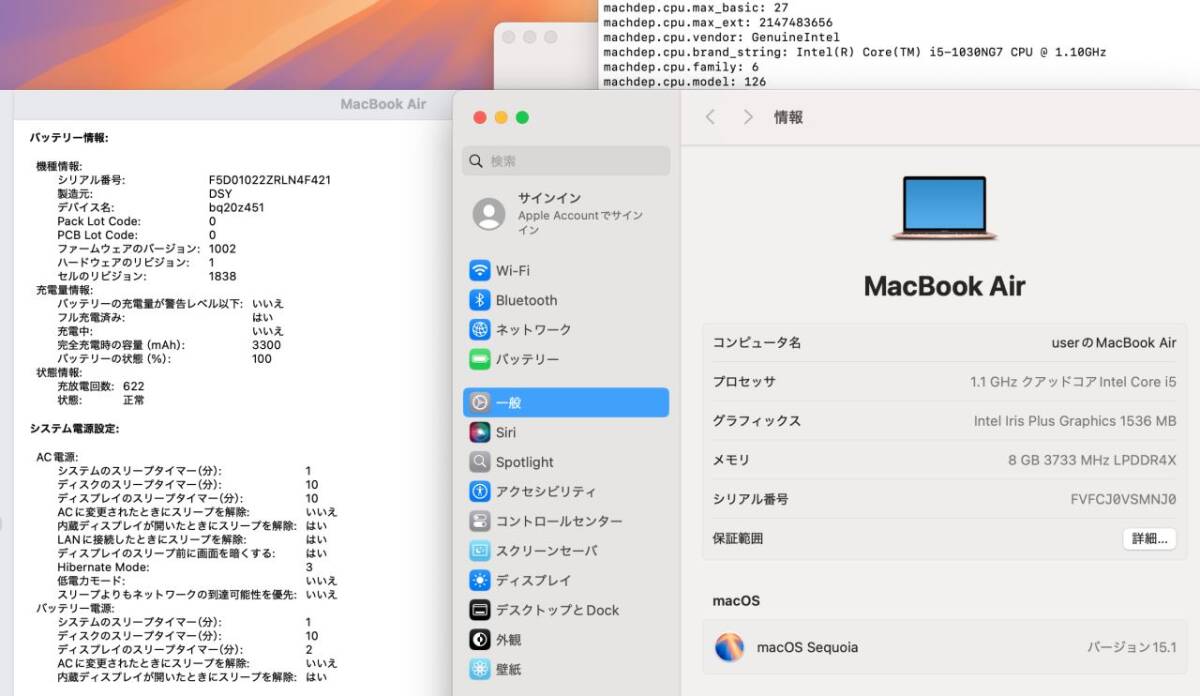Open ネットワーク globe icon
This screenshot has width=1200, height=696.
tap(480, 330)
